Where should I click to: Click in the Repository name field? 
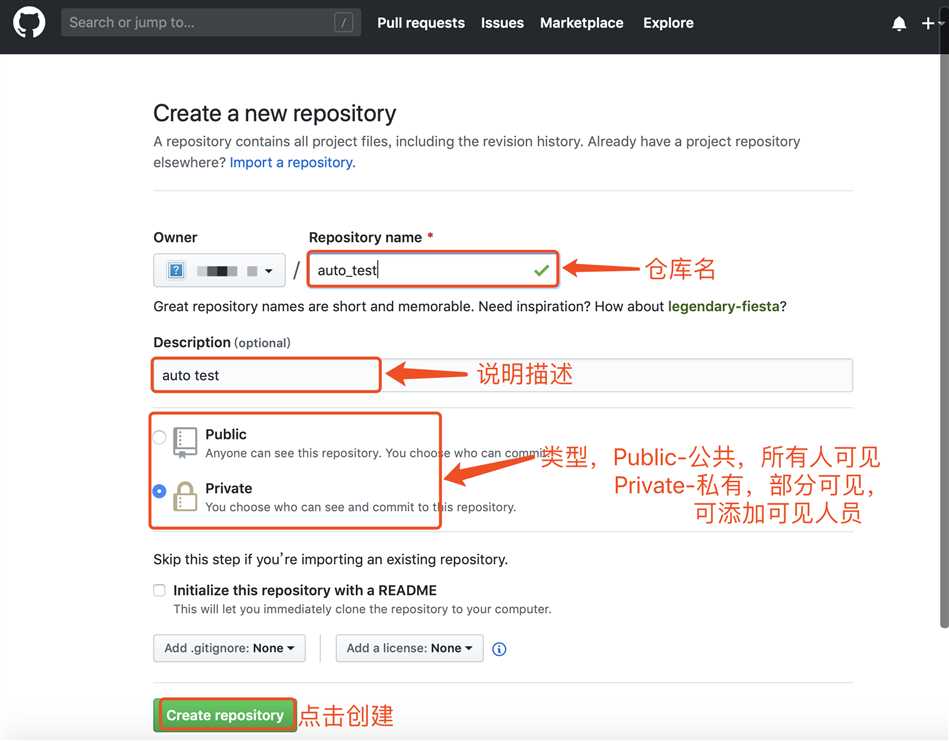point(433,270)
